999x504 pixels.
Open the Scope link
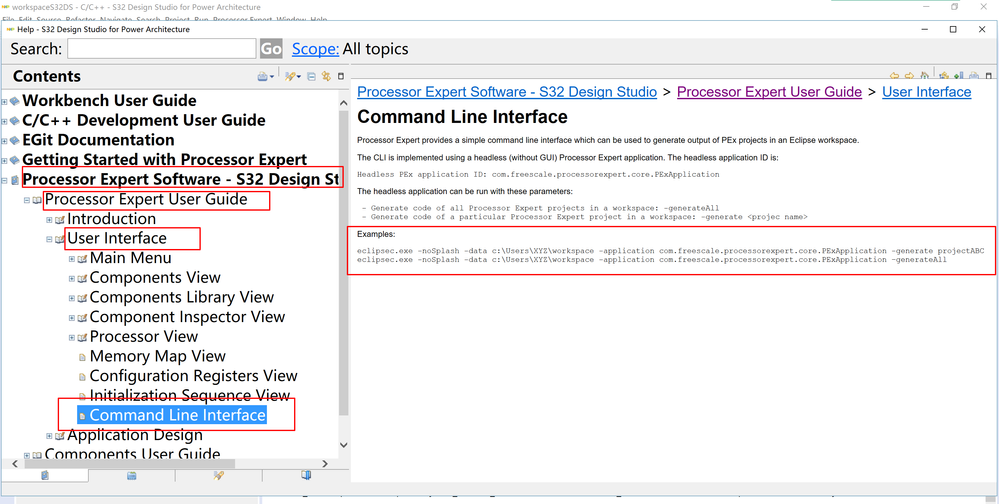pyautogui.click(x=315, y=49)
